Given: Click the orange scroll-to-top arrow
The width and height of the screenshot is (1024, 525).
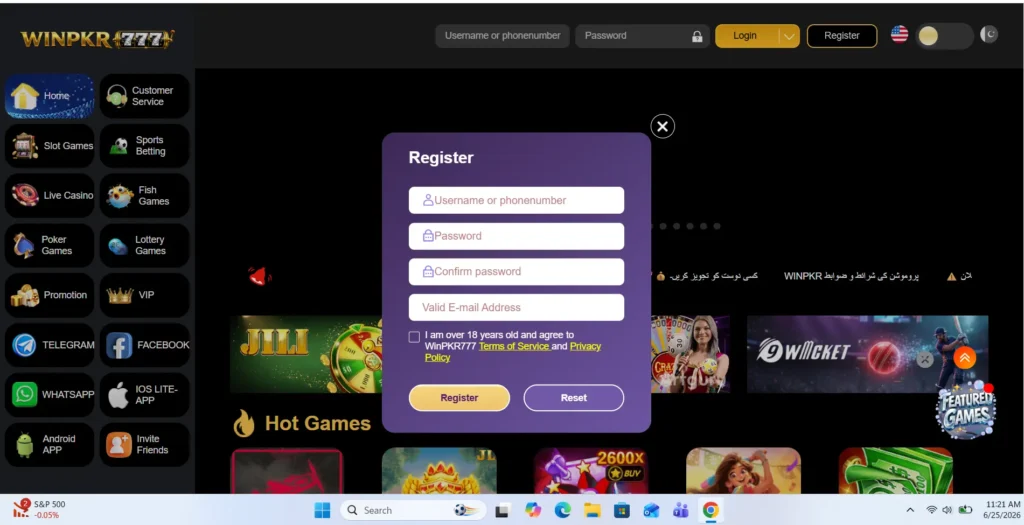Looking at the screenshot, I should pyautogui.click(x=965, y=358).
